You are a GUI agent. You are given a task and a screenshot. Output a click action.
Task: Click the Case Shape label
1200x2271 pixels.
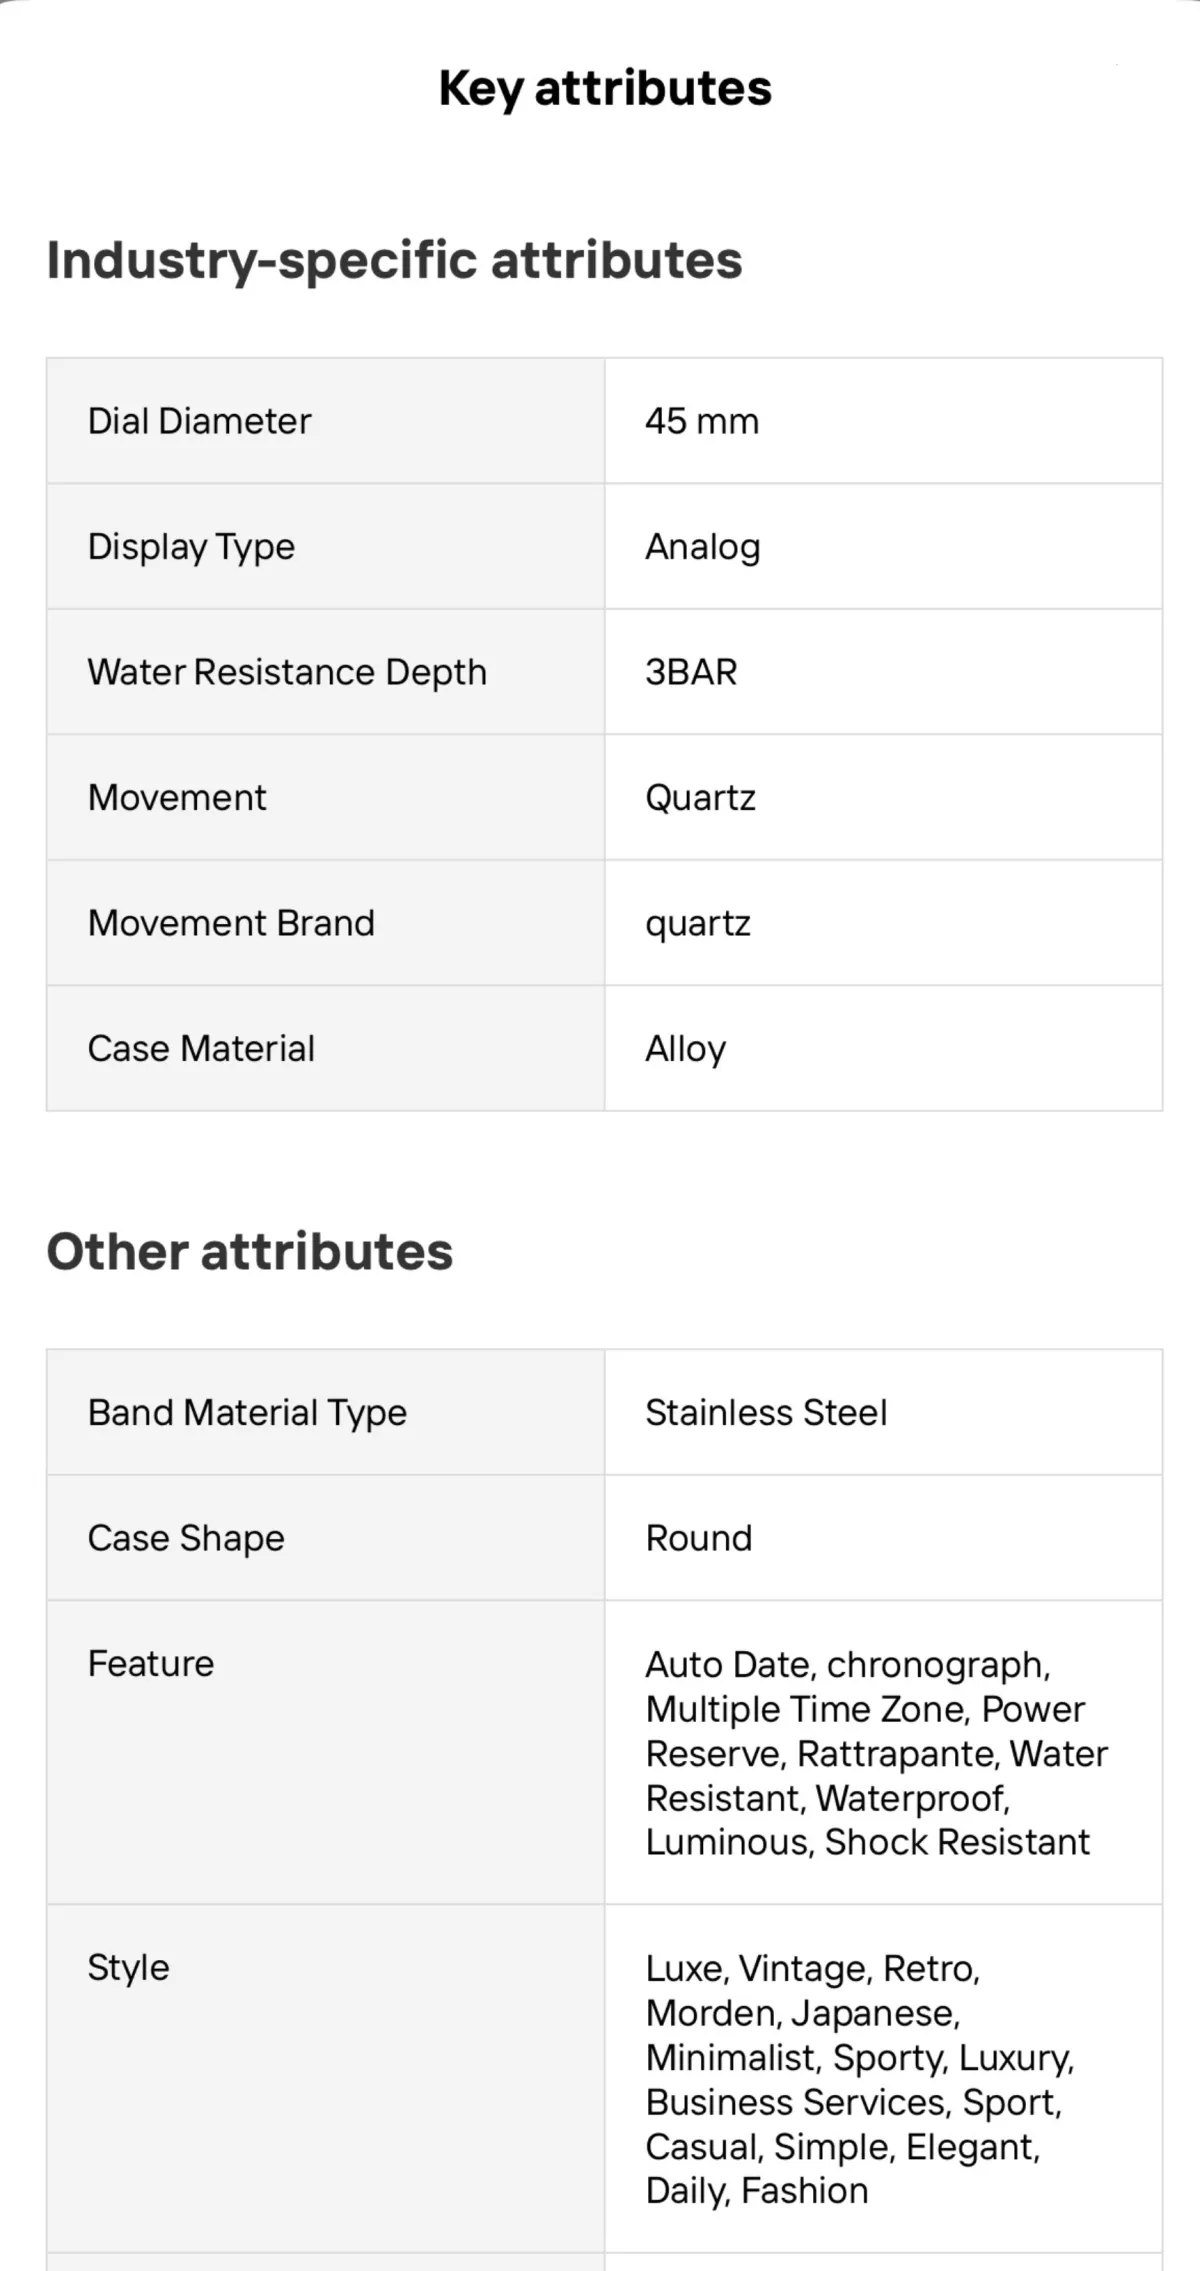click(186, 1539)
